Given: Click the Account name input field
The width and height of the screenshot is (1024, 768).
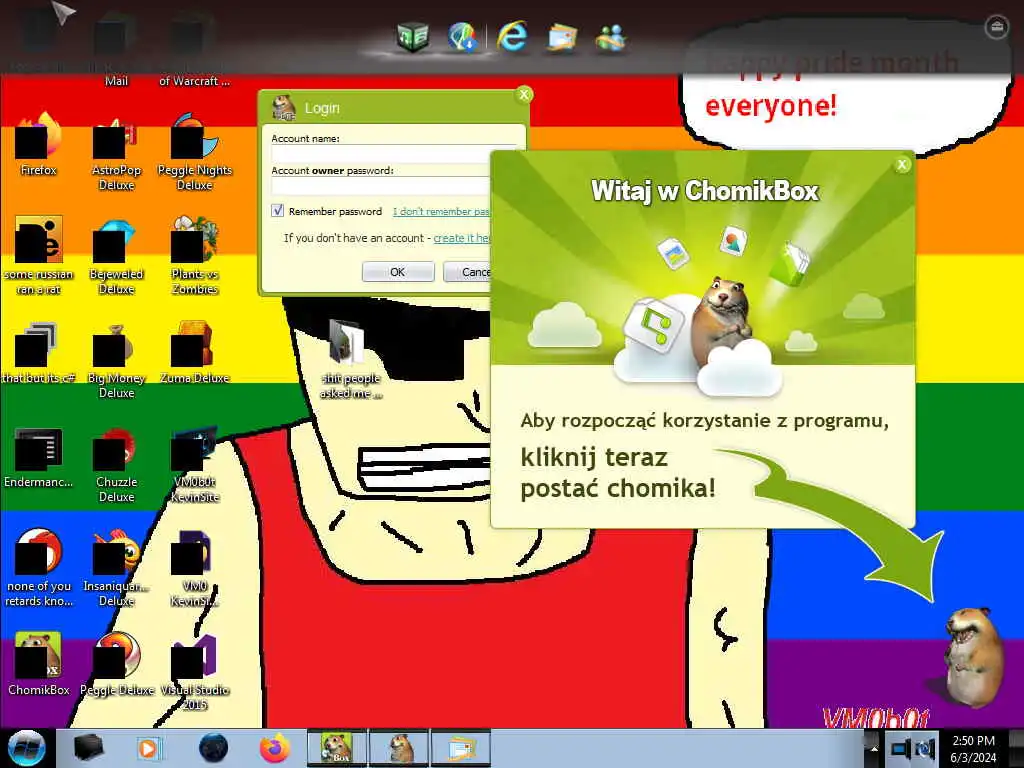Looking at the screenshot, I should pos(394,154).
